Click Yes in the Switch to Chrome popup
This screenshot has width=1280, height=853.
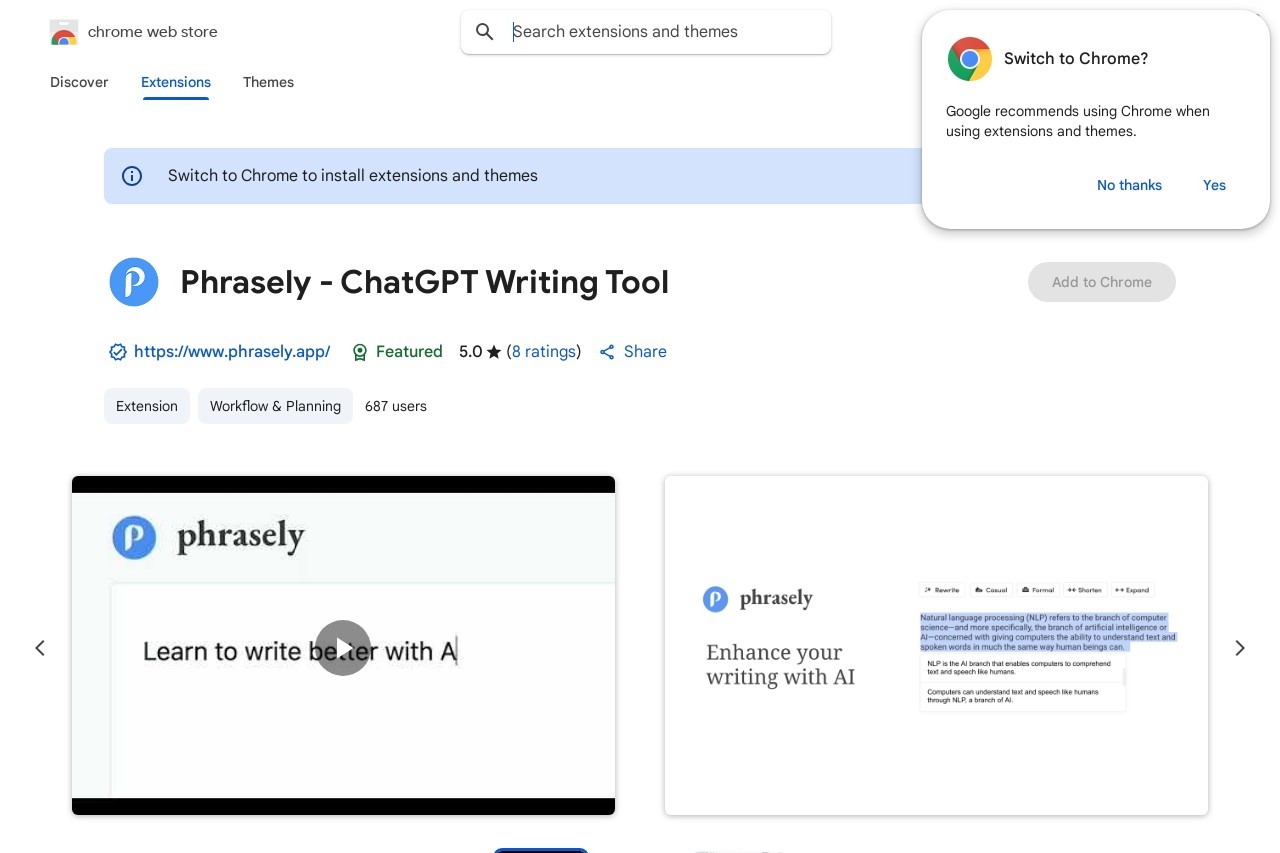tap(1214, 185)
